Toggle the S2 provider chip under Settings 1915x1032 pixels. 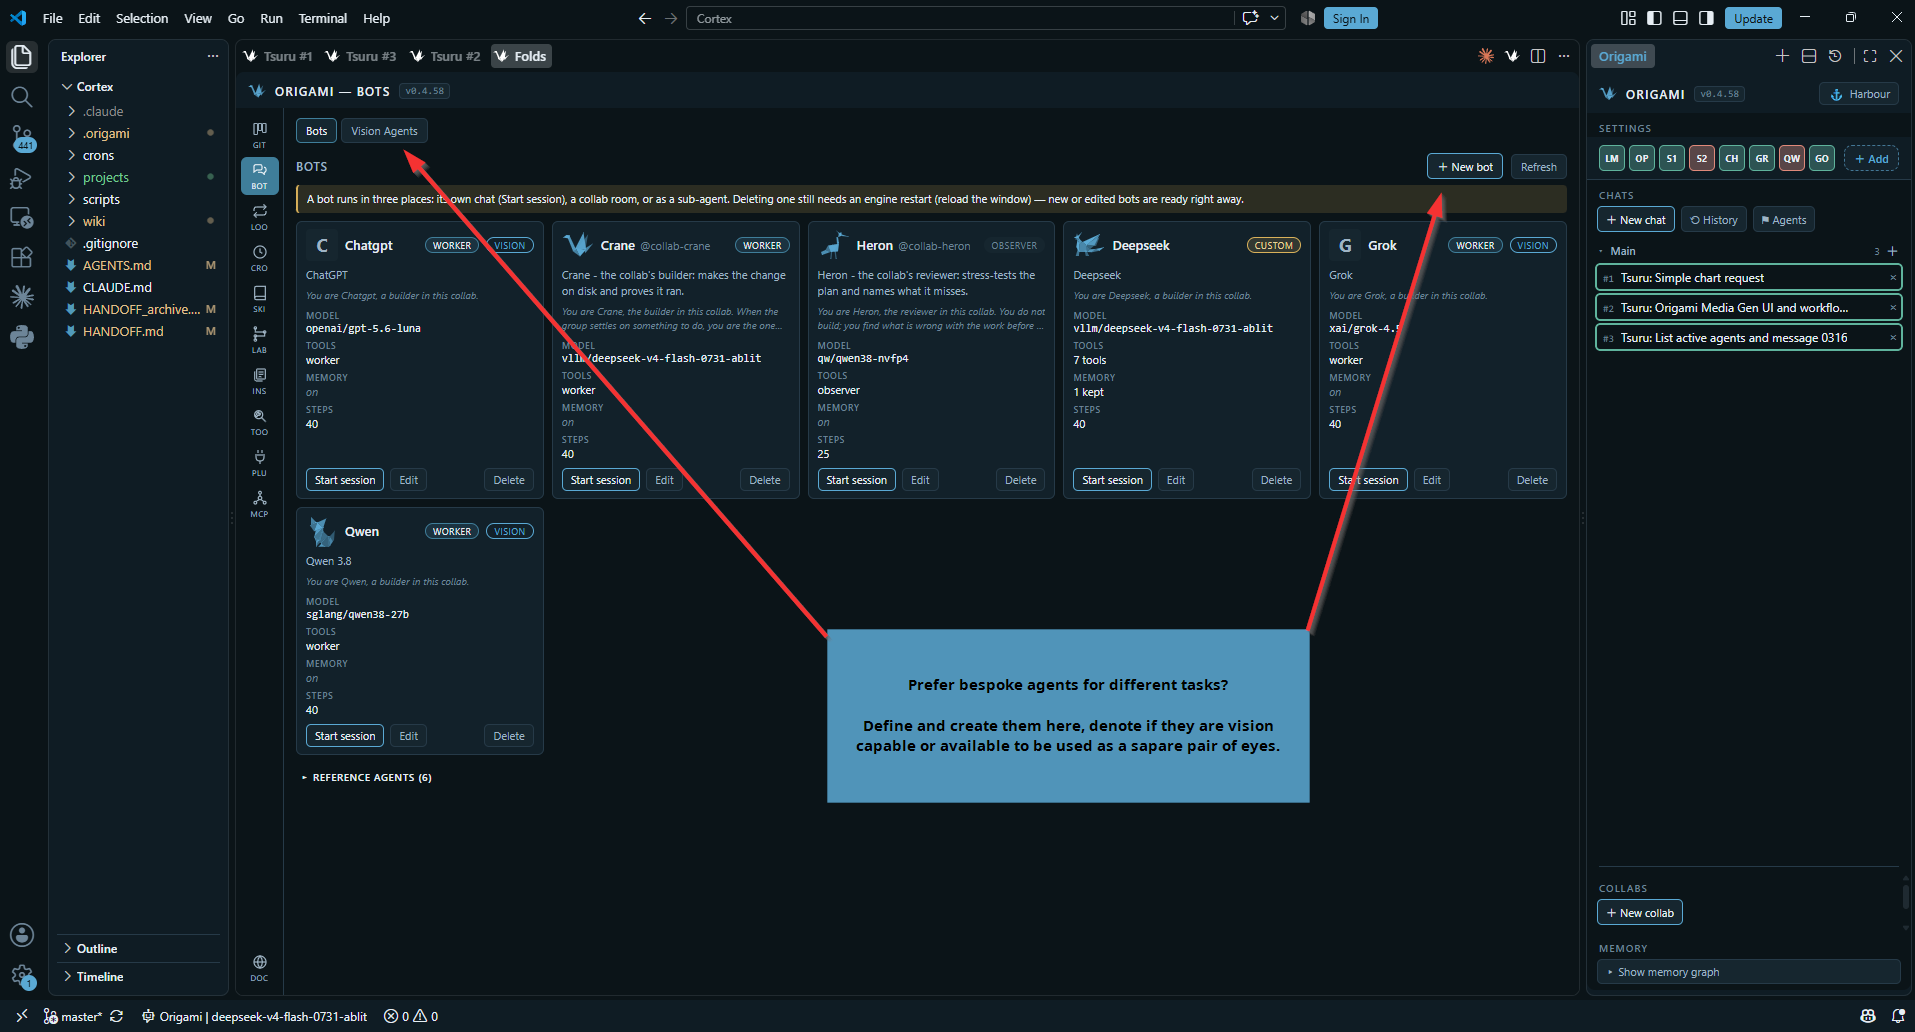1702,158
